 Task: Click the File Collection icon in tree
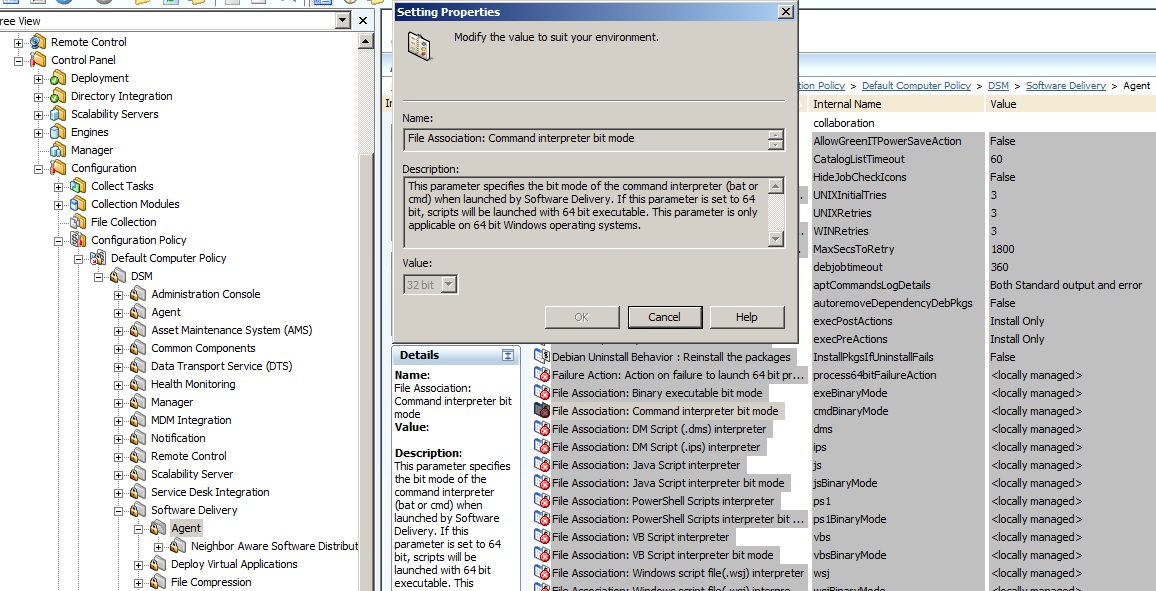tap(78, 222)
